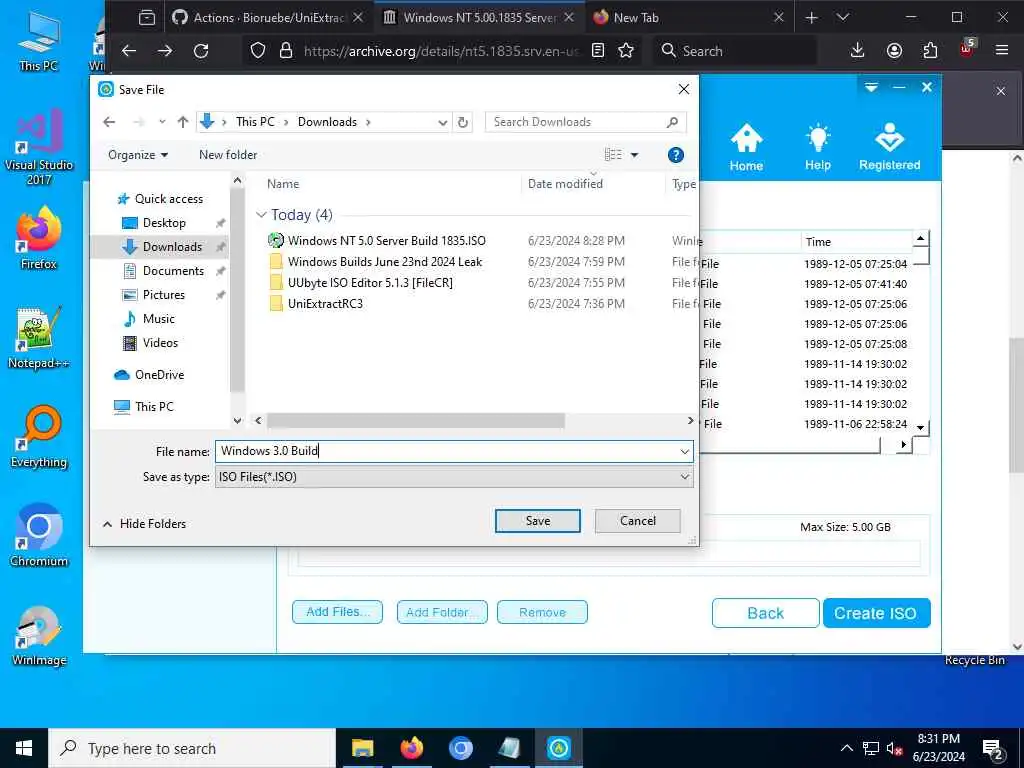Select OneDrive in navigation pane
The width and height of the screenshot is (1024, 768).
(159, 375)
